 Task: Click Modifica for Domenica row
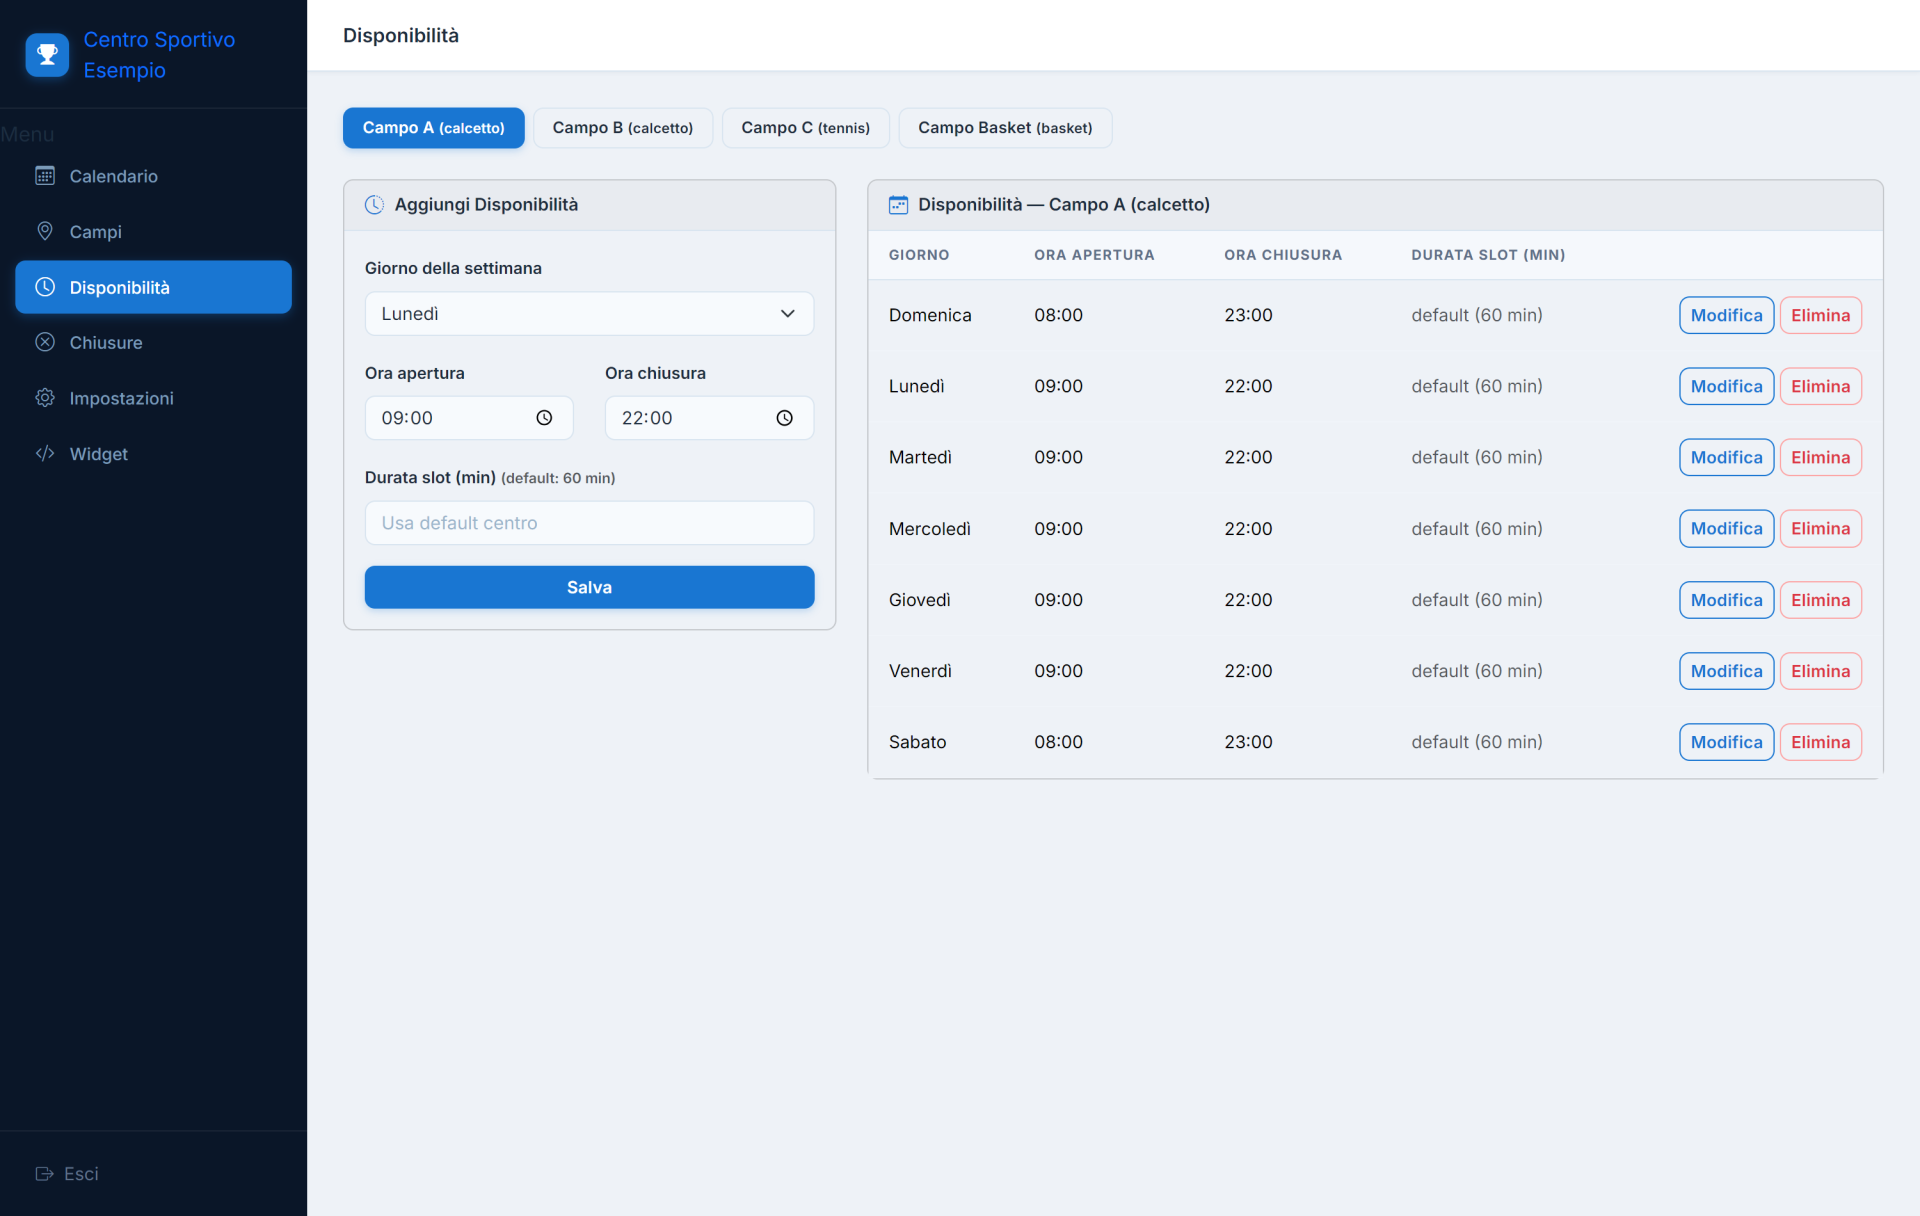tap(1726, 315)
